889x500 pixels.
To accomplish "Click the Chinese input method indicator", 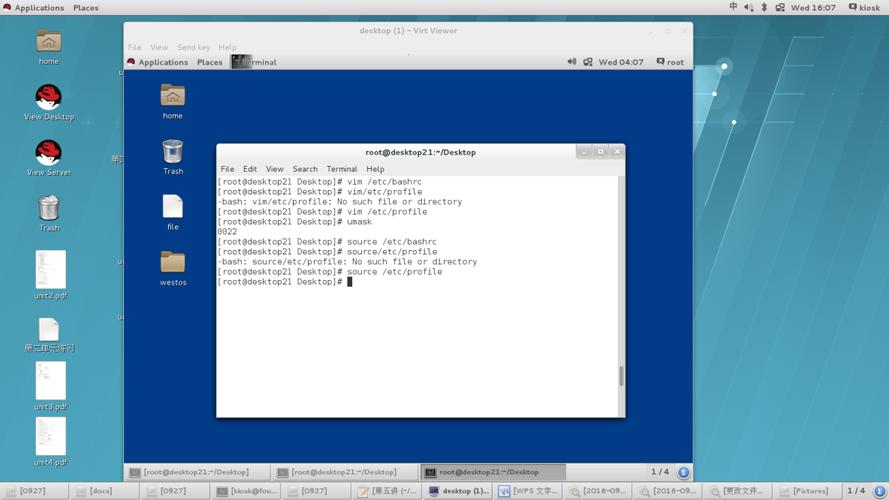I will pos(733,7).
